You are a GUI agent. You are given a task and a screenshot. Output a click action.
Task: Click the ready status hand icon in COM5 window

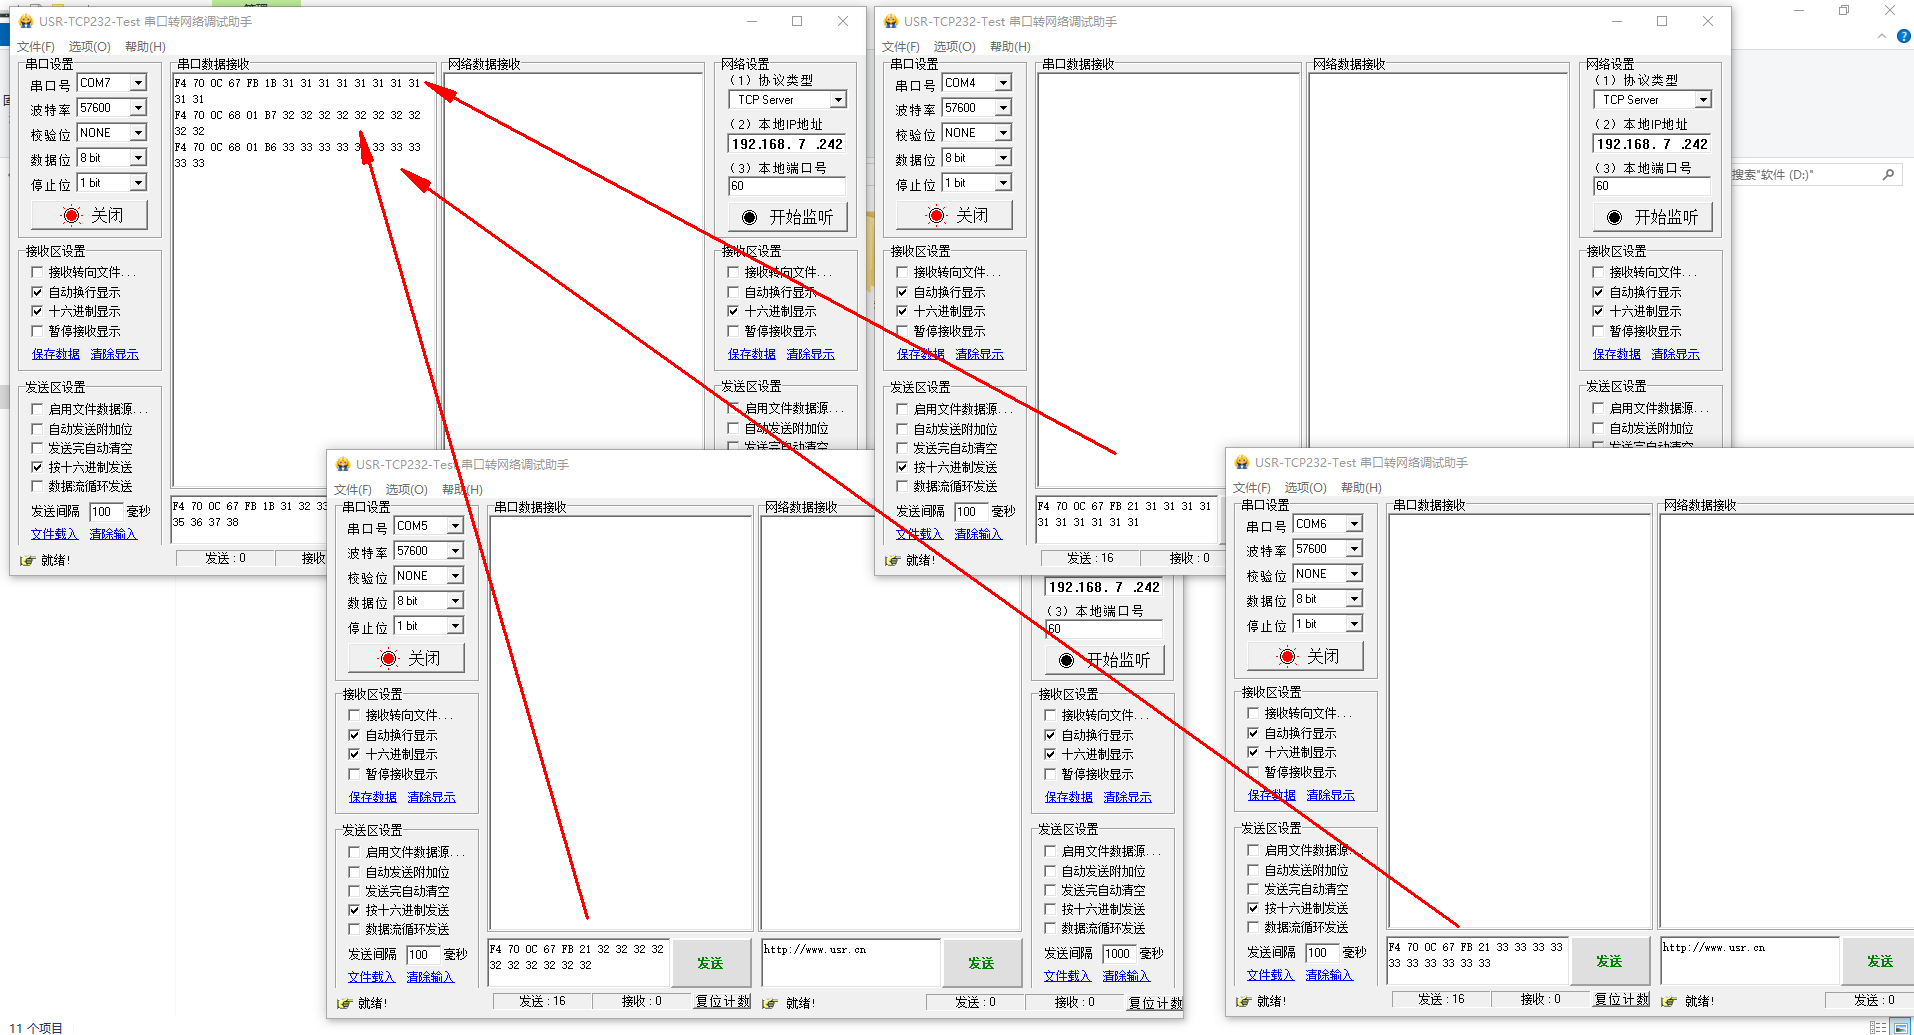[x=344, y=1003]
